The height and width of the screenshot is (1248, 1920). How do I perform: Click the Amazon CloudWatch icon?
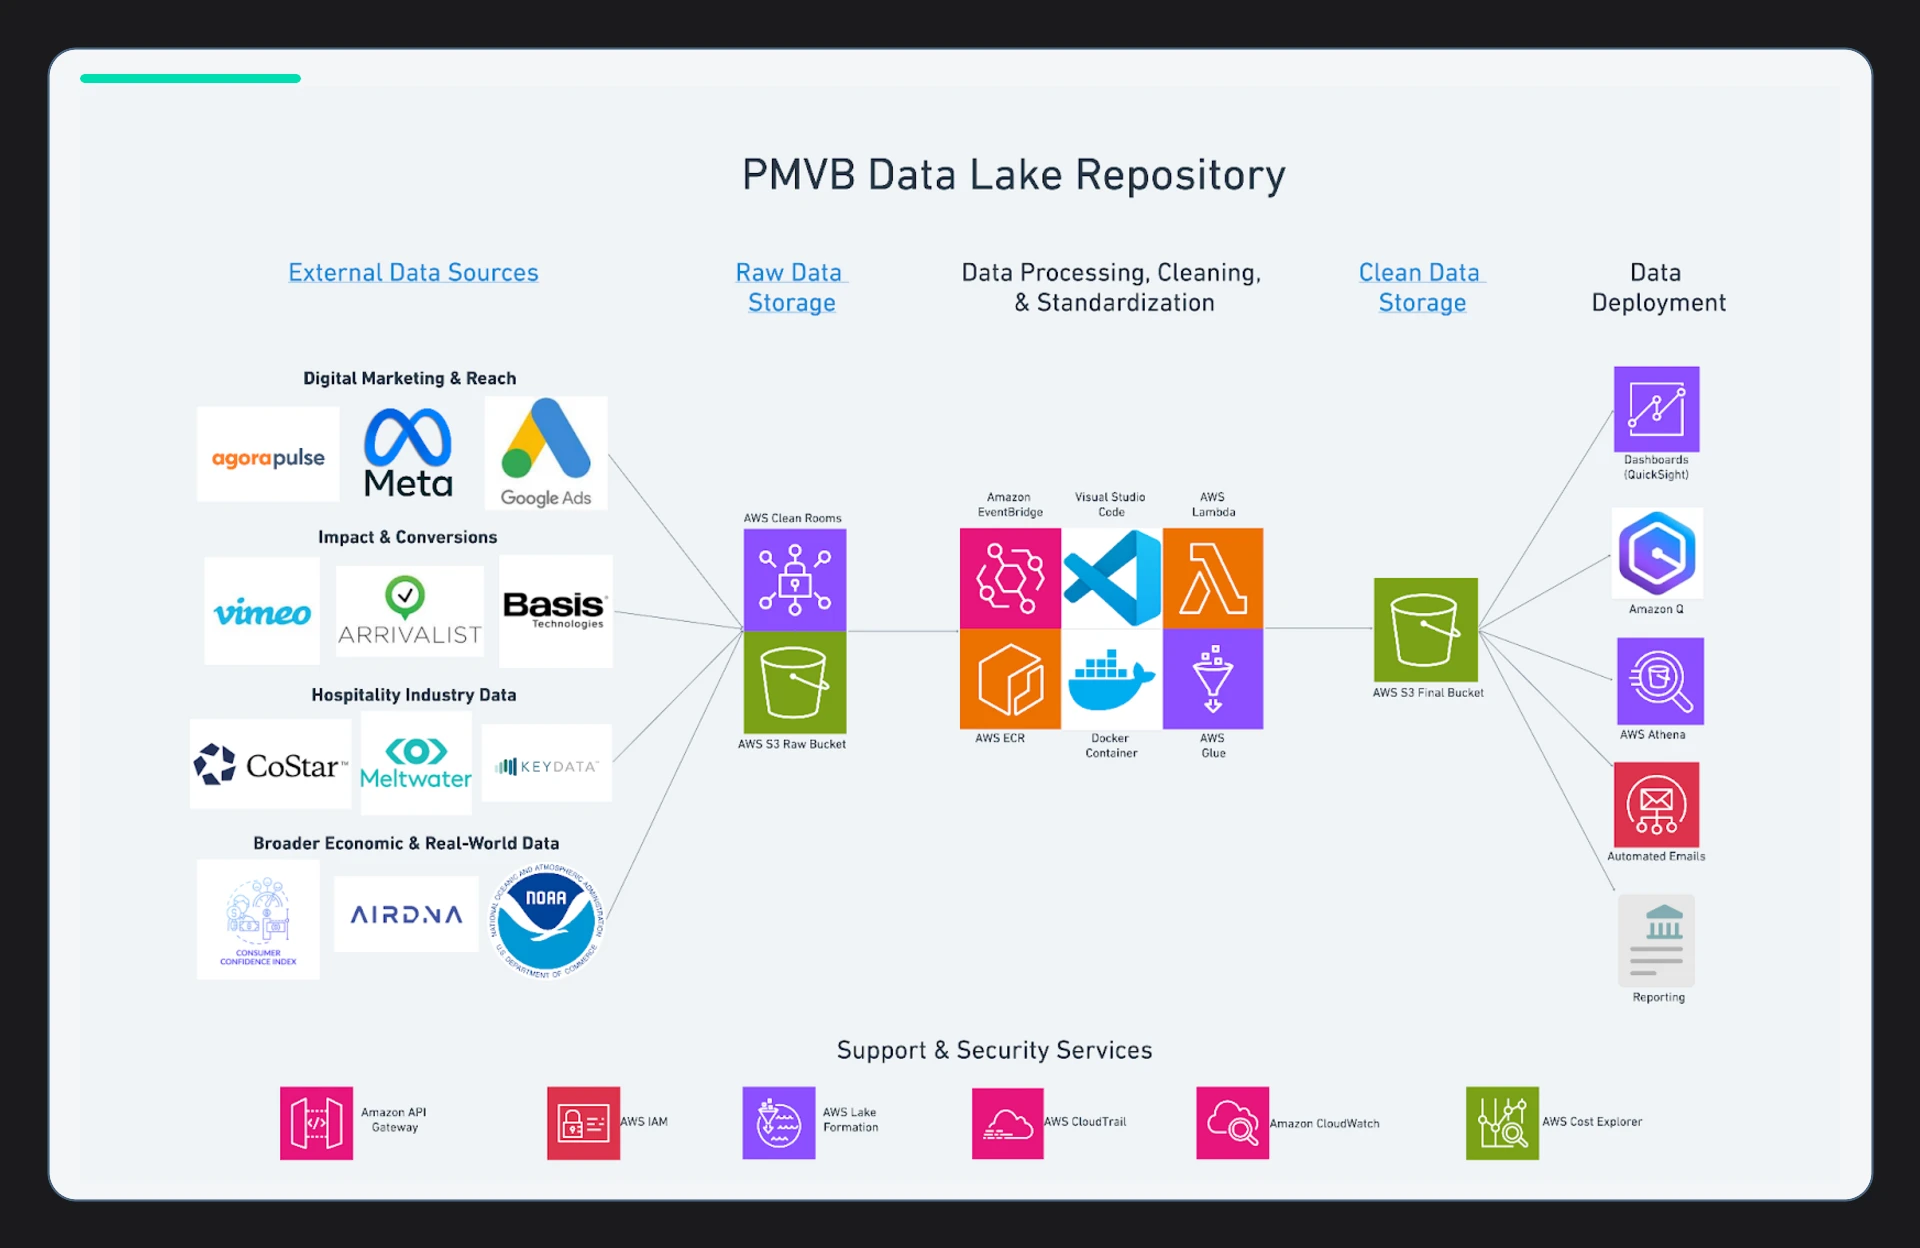[x=1233, y=1123]
